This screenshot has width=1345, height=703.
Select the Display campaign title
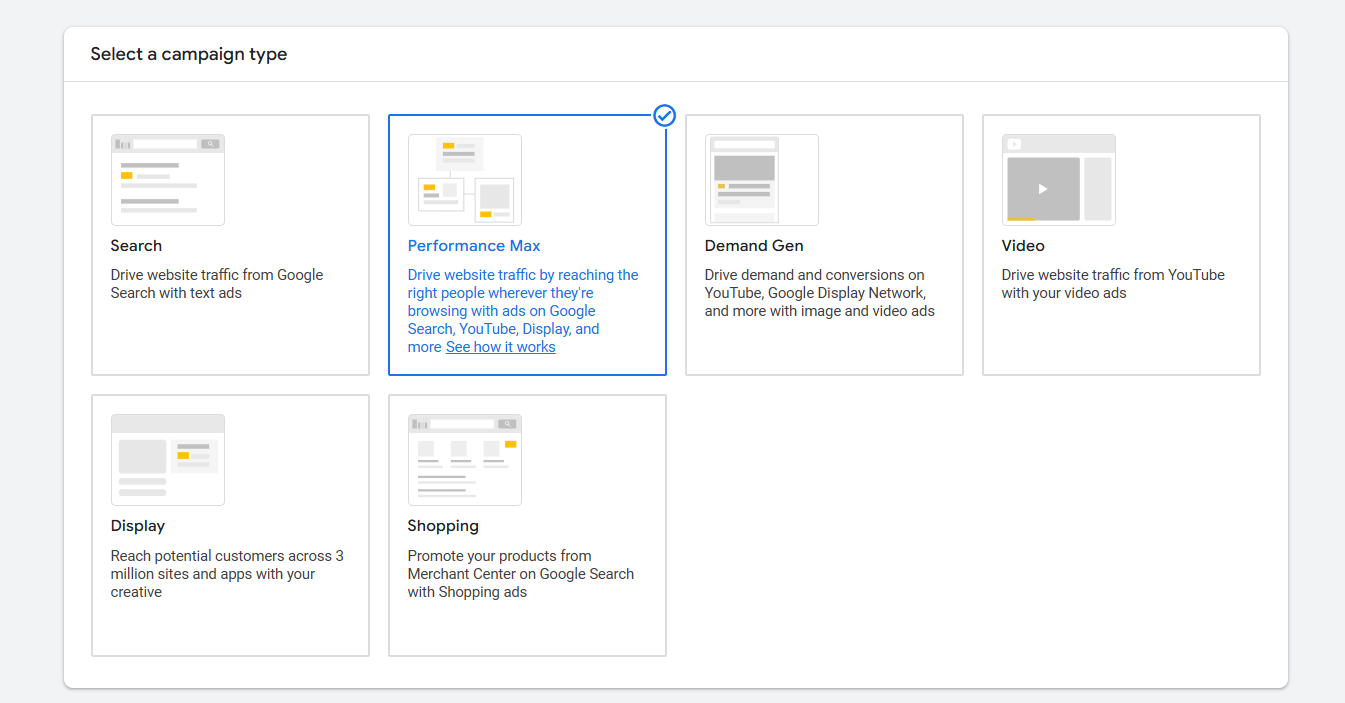click(x=138, y=526)
